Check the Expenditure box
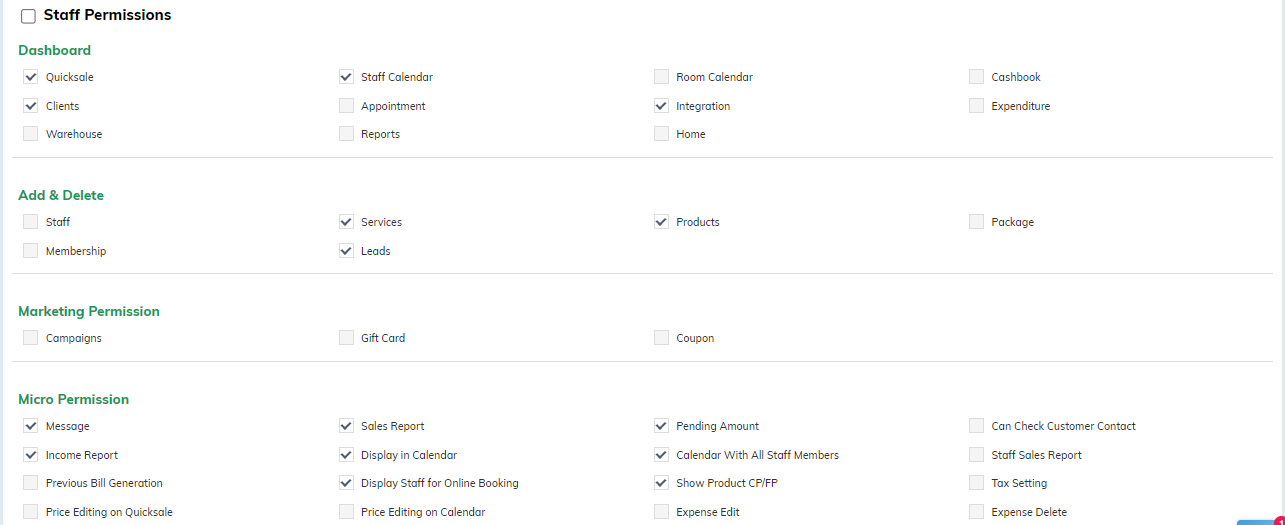Viewport: 1285px width, 525px height. click(976, 105)
